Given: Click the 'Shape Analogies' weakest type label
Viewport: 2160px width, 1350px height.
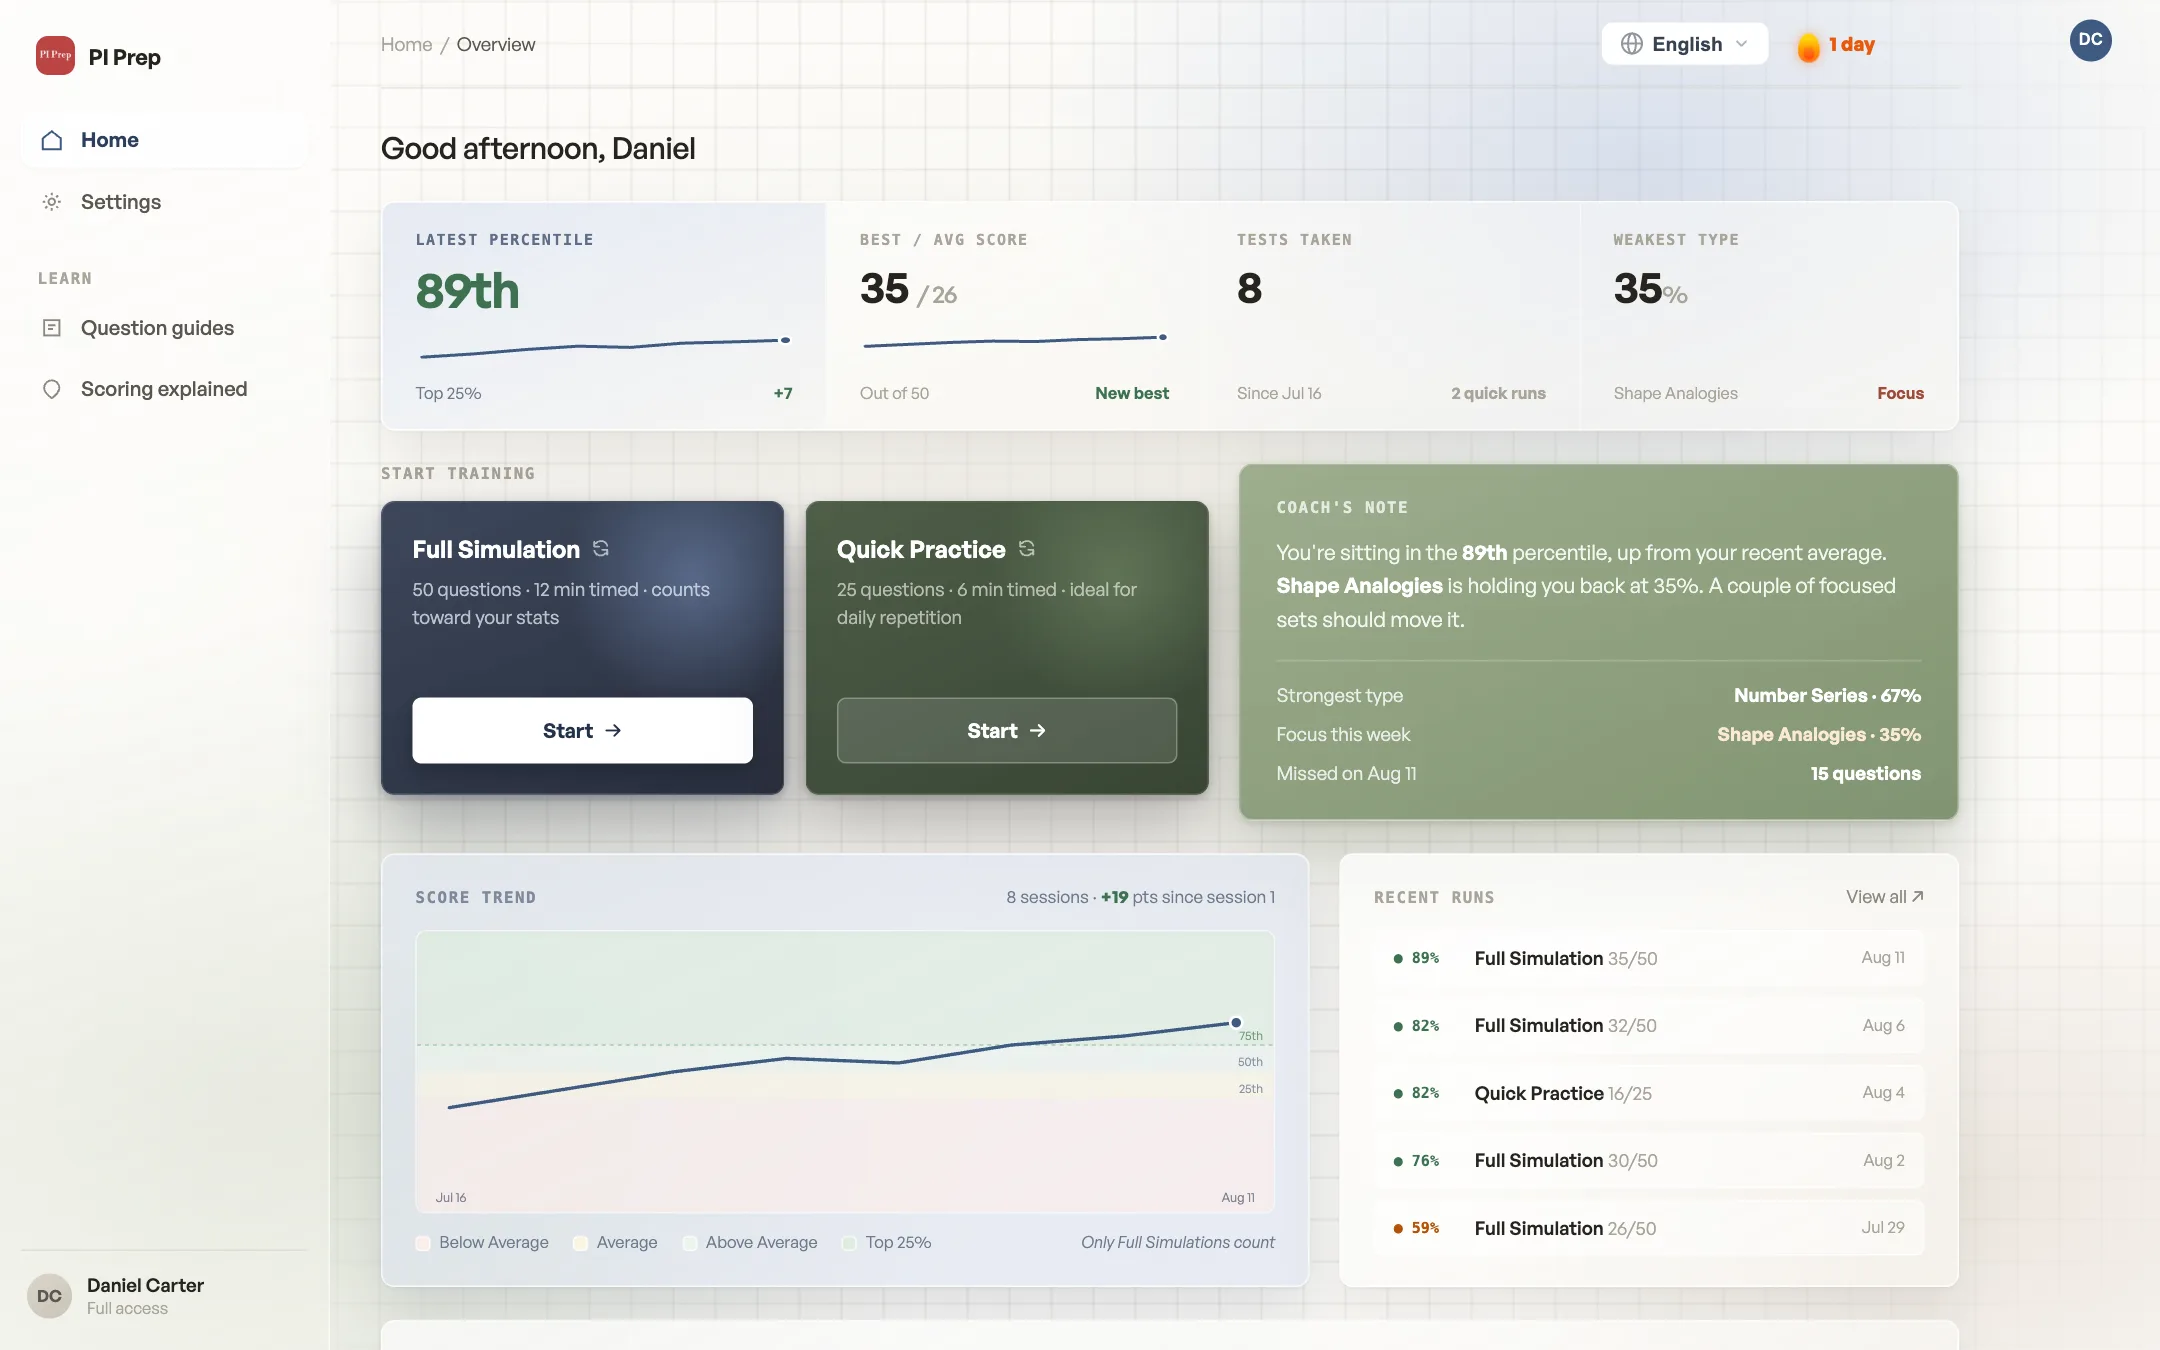Looking at the screenshot, I should [1675, 393].
